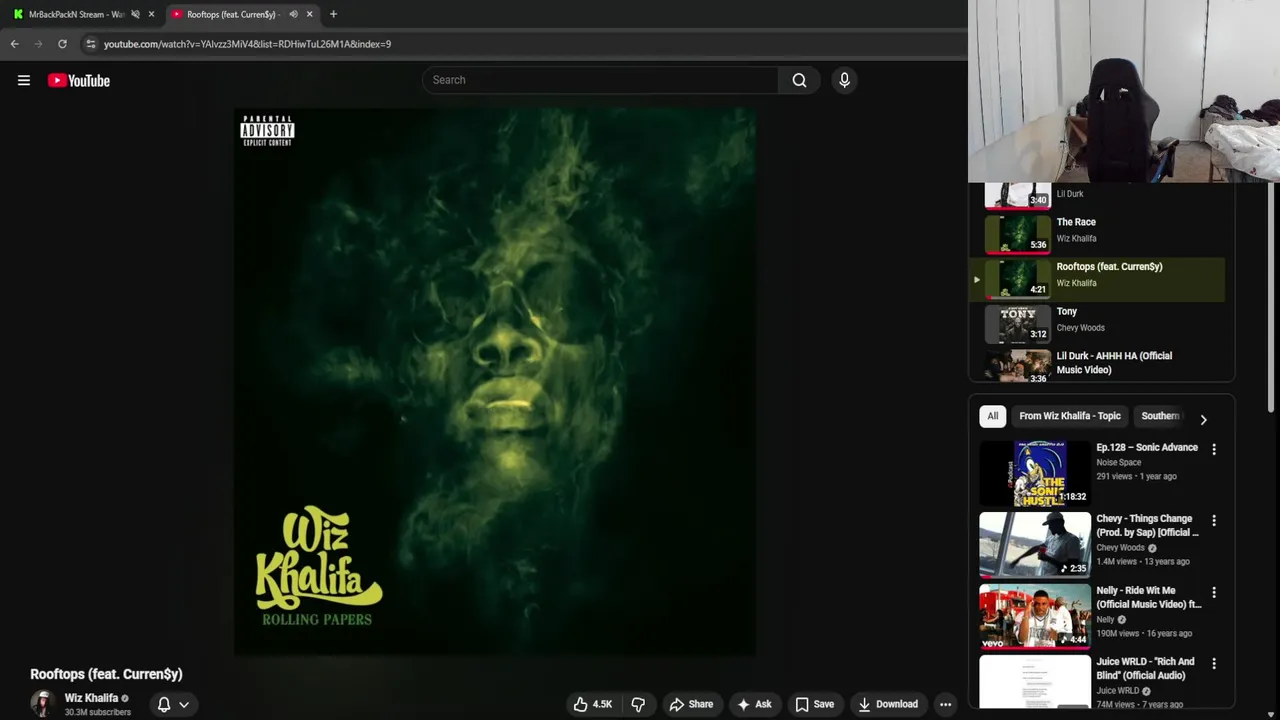Close the Rooftops YouTube tab
The width and height of the screenshot is (1280, 720).
pyautogui.click(x=309, y=14)
